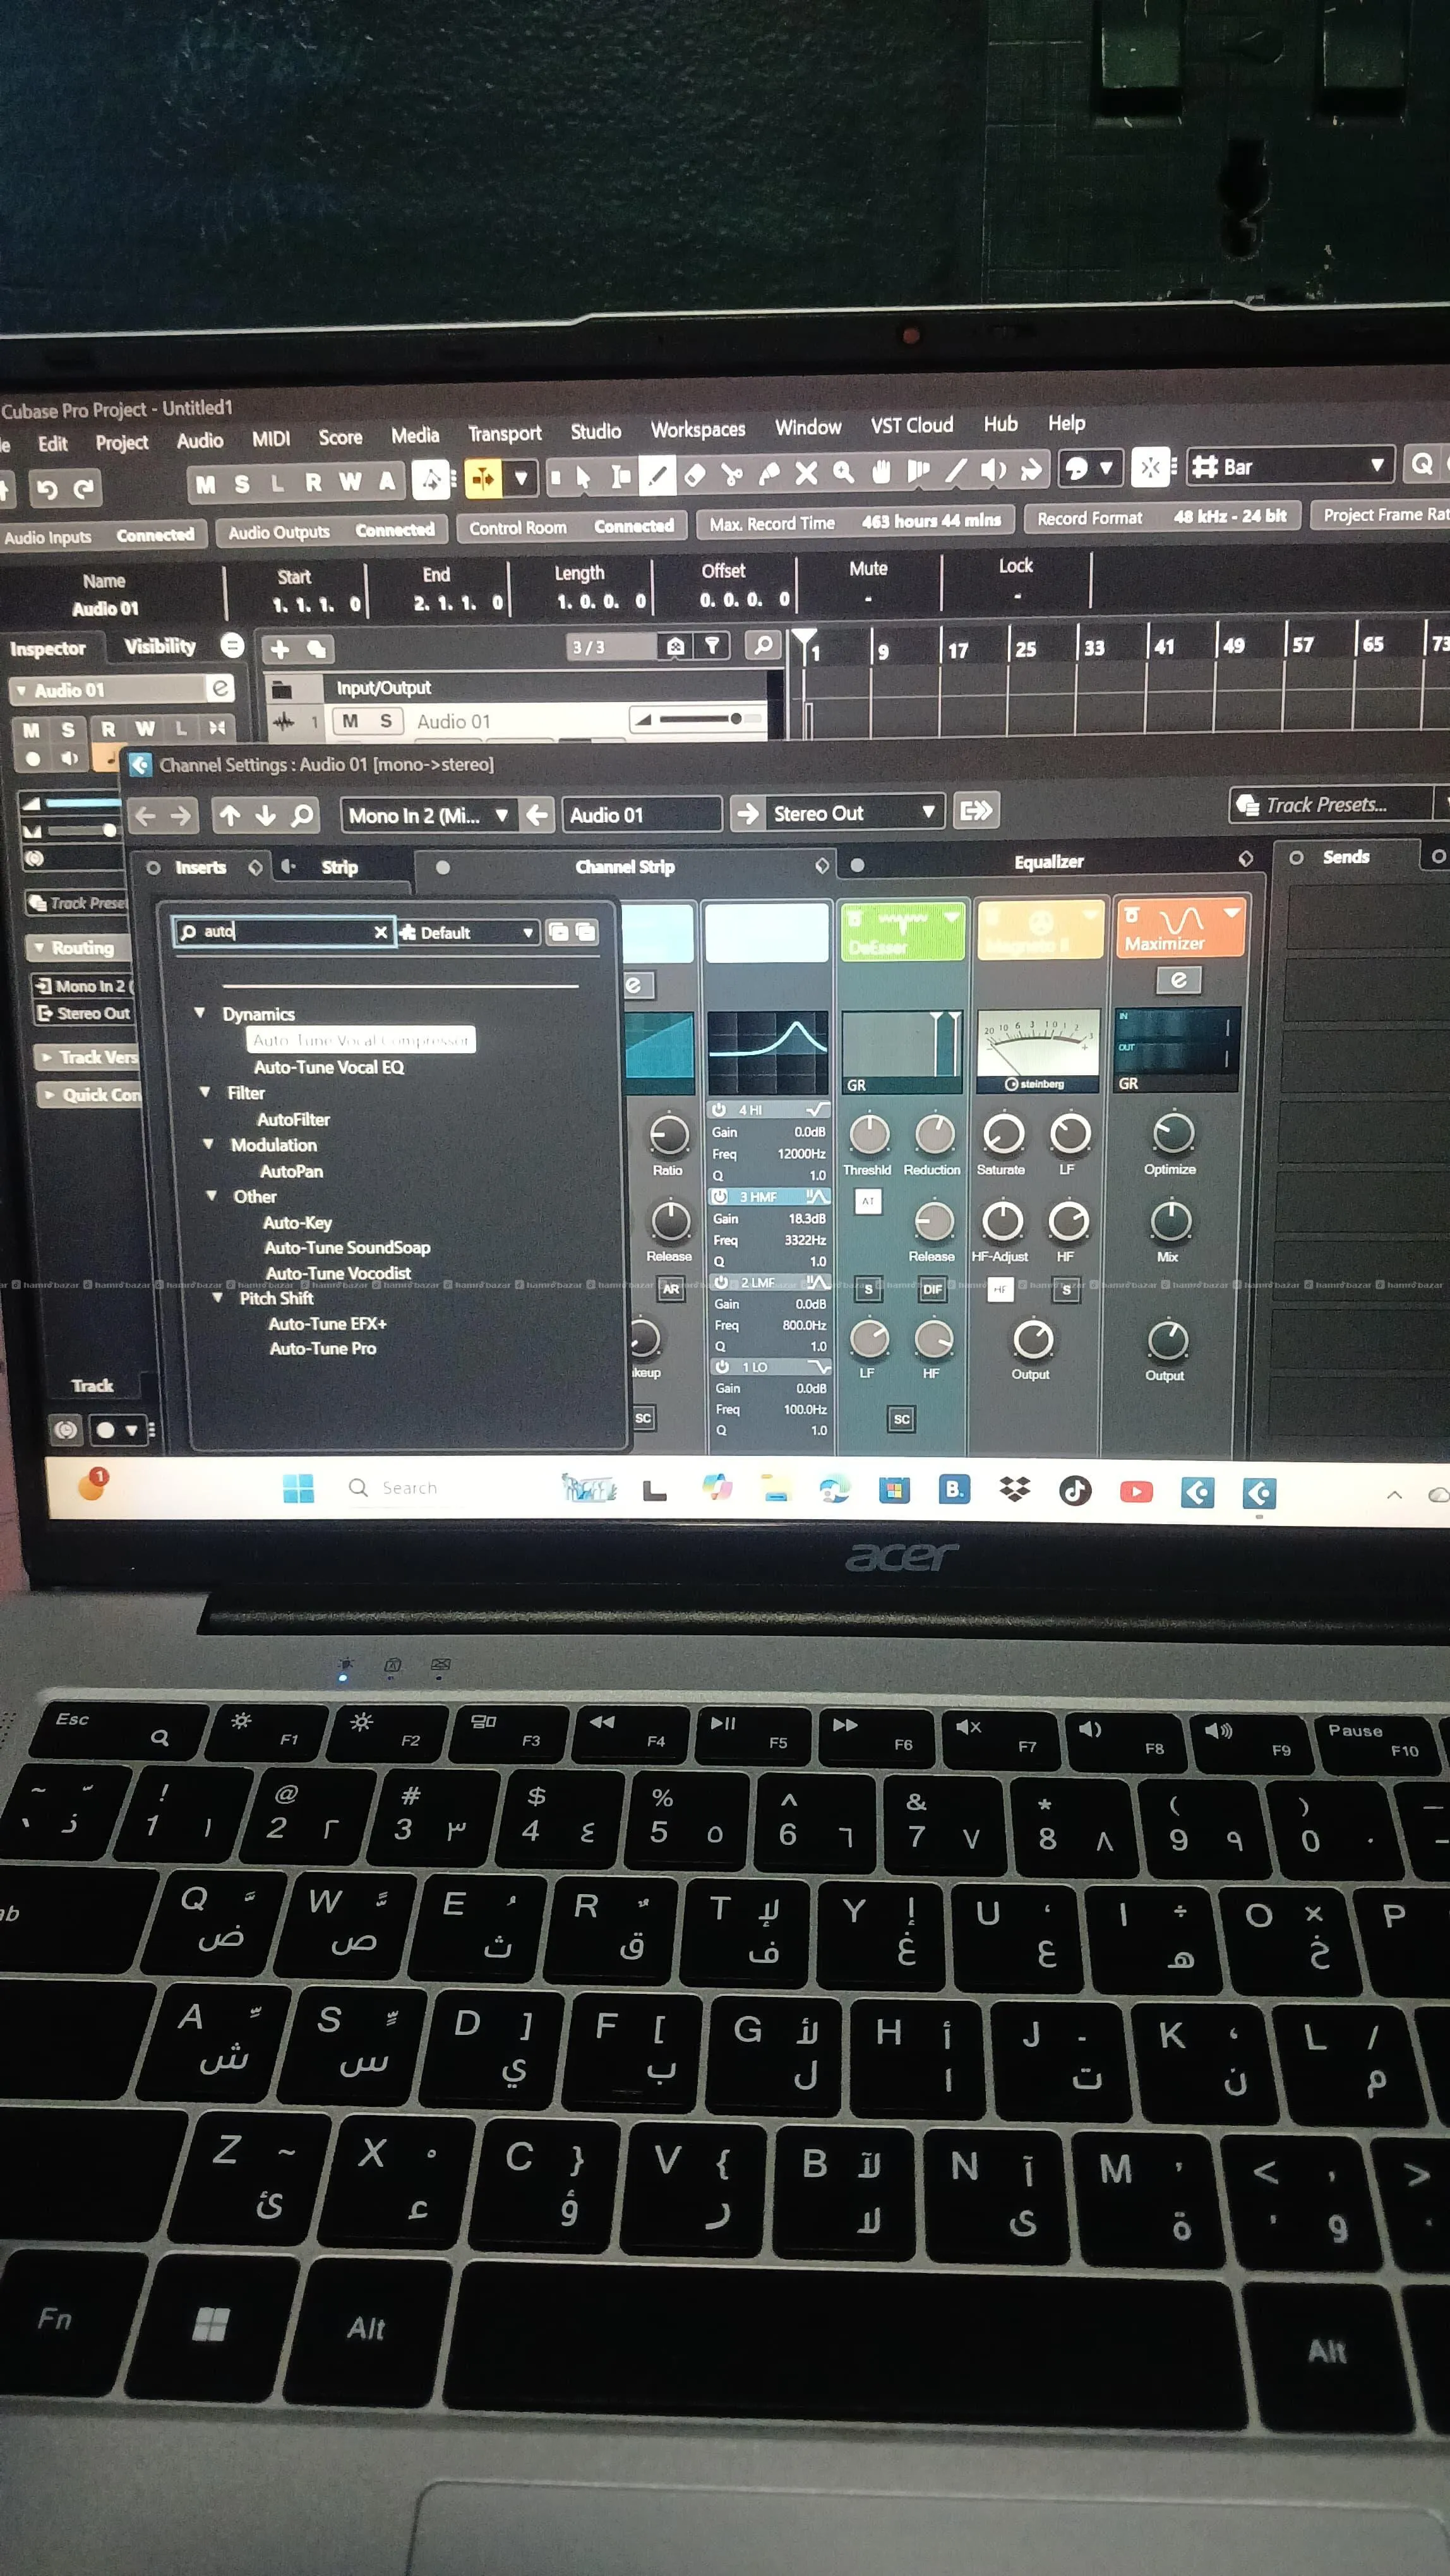
Task: Open Microsoft Store from the taskbar
Action: (x=893, y=1490)
